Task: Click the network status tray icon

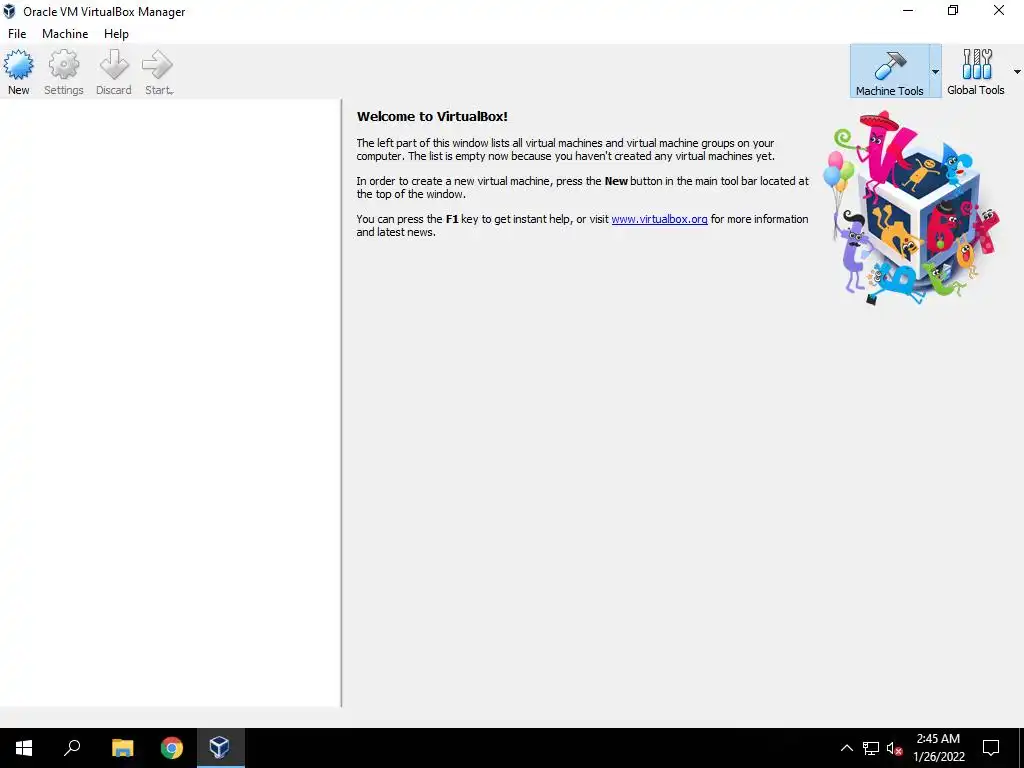Action: tap(871, 748)
